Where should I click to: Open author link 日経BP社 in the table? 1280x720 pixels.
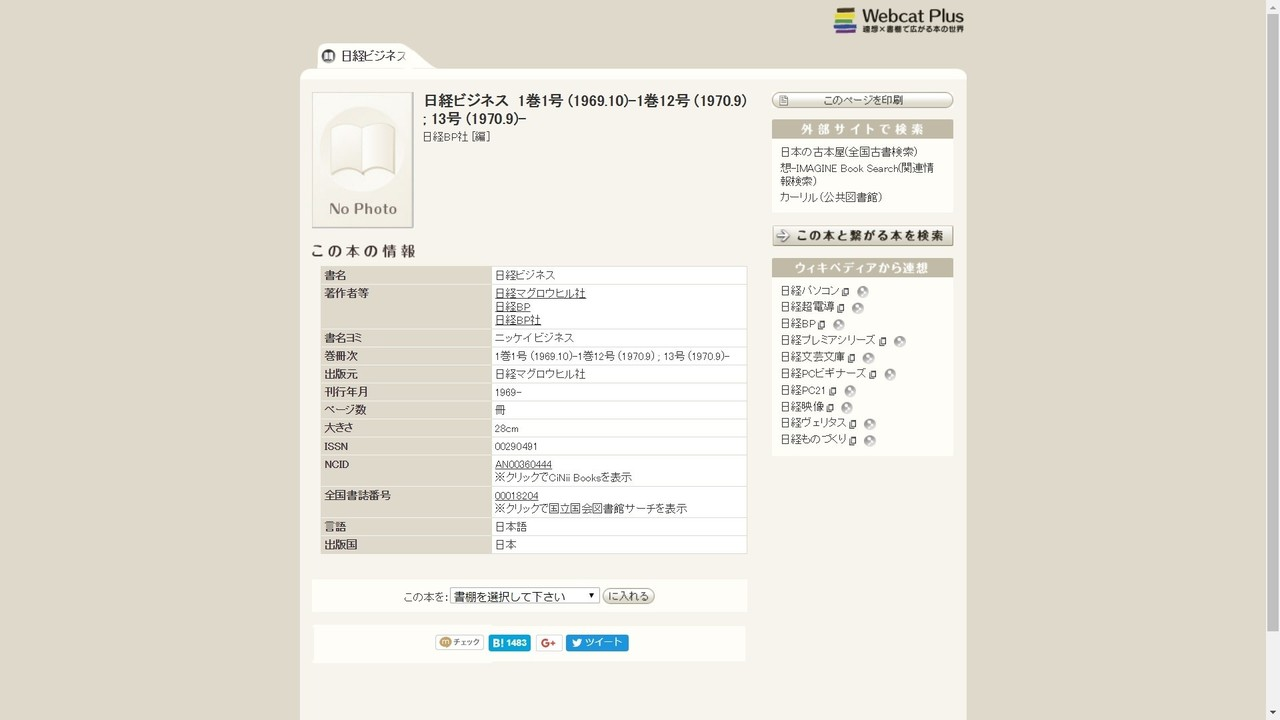517,320
